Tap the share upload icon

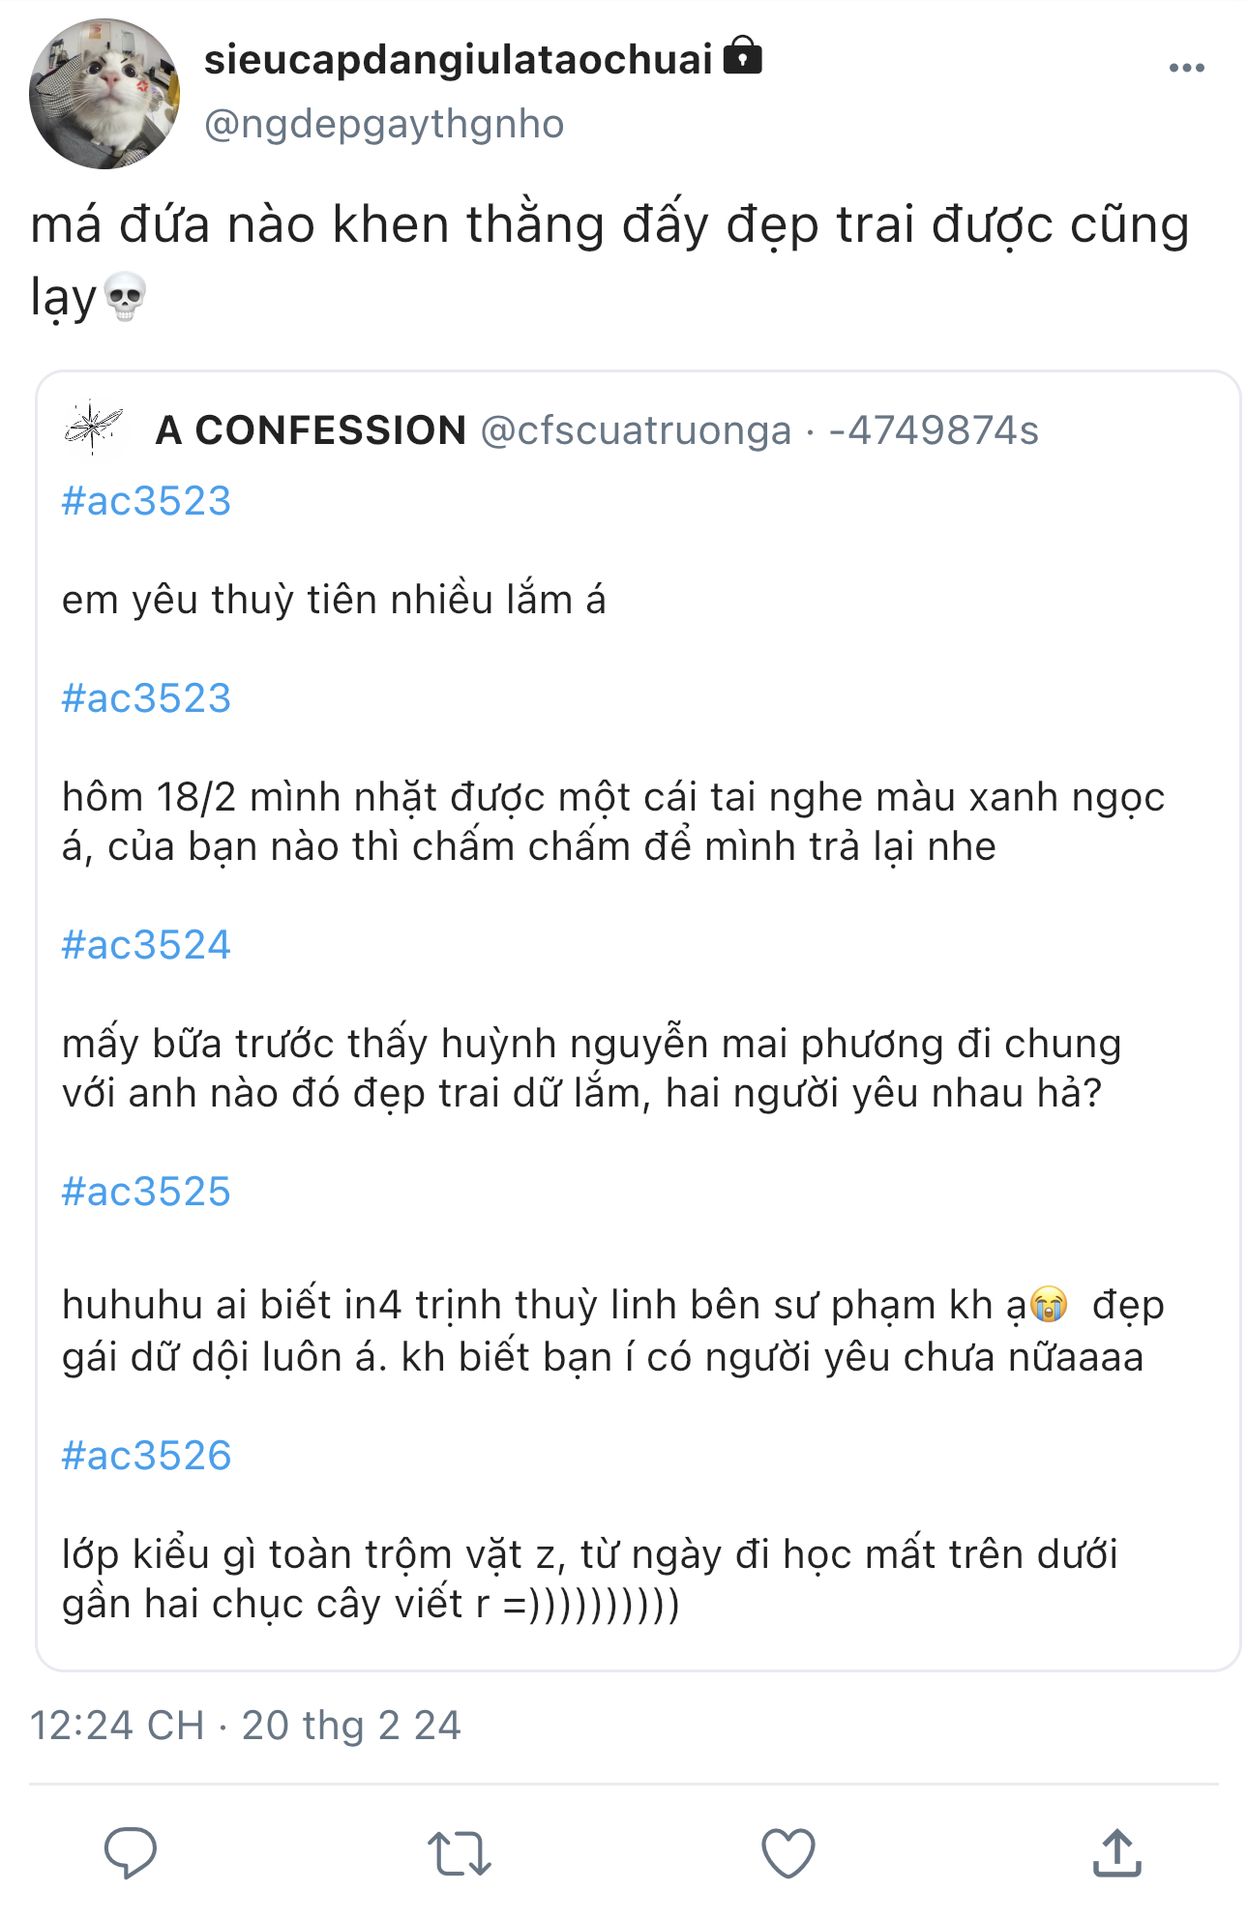click(x=1116, y=1853)
